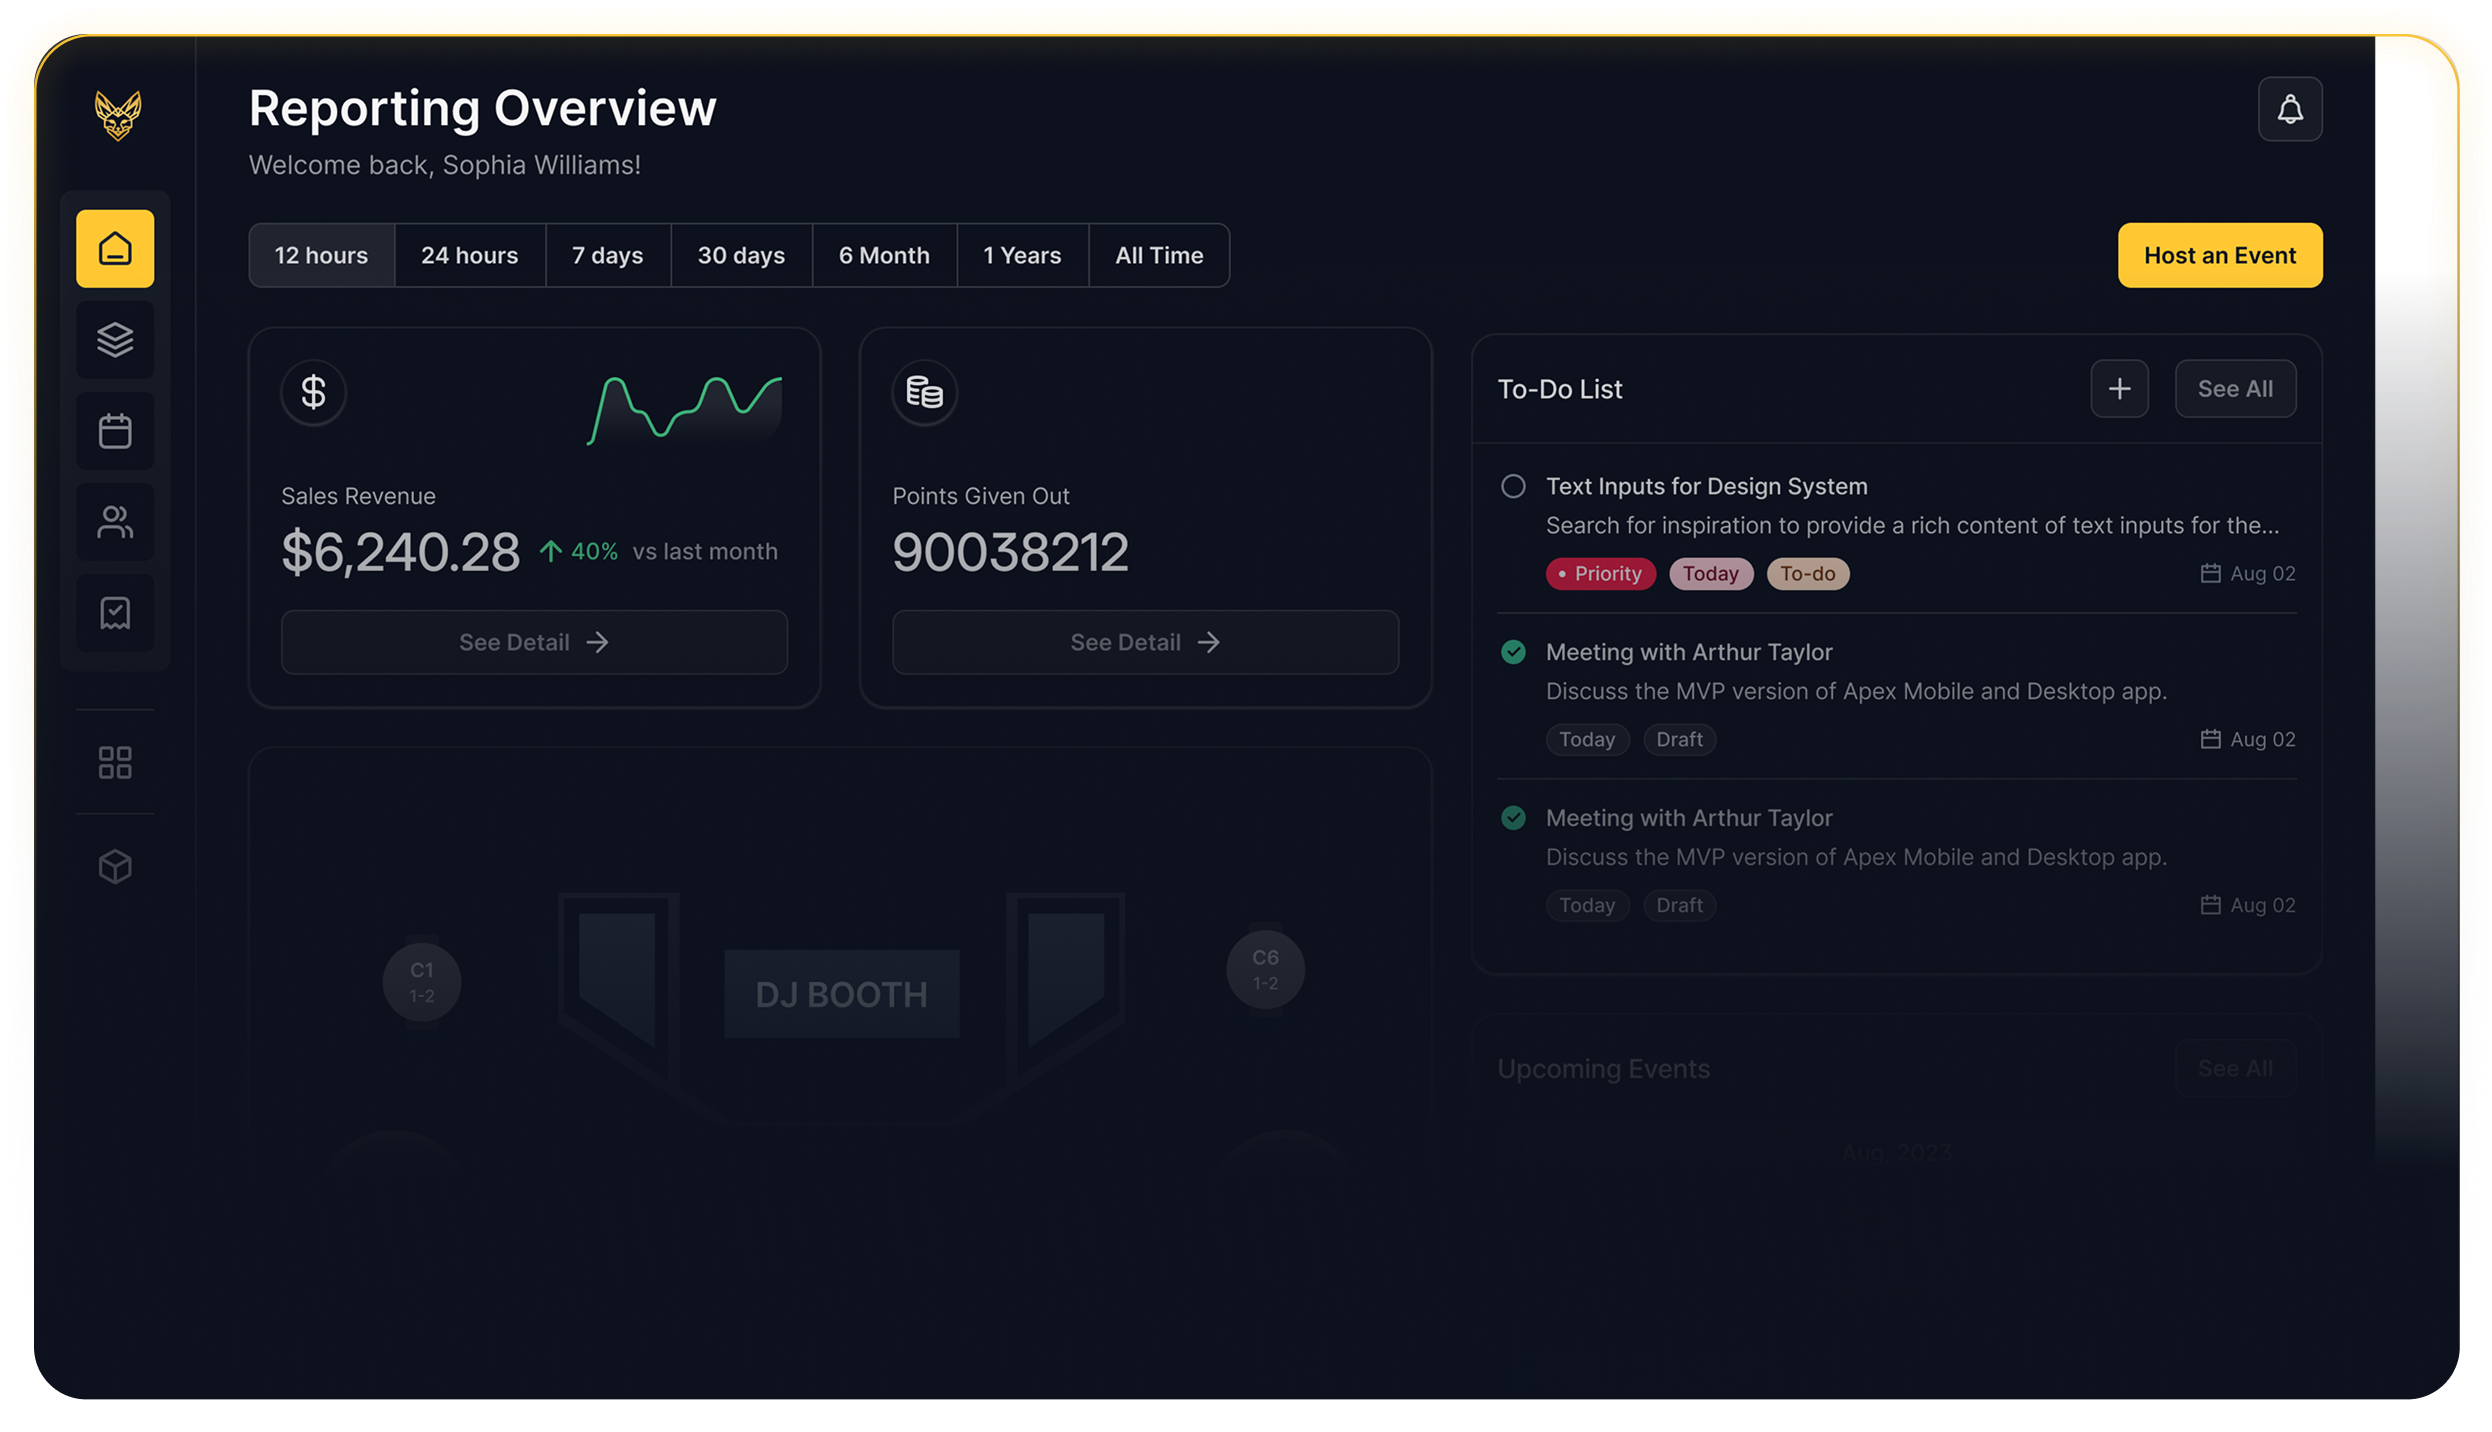Click the layers stack sidebar icon

pyautogui.click(x=115, y=340)
